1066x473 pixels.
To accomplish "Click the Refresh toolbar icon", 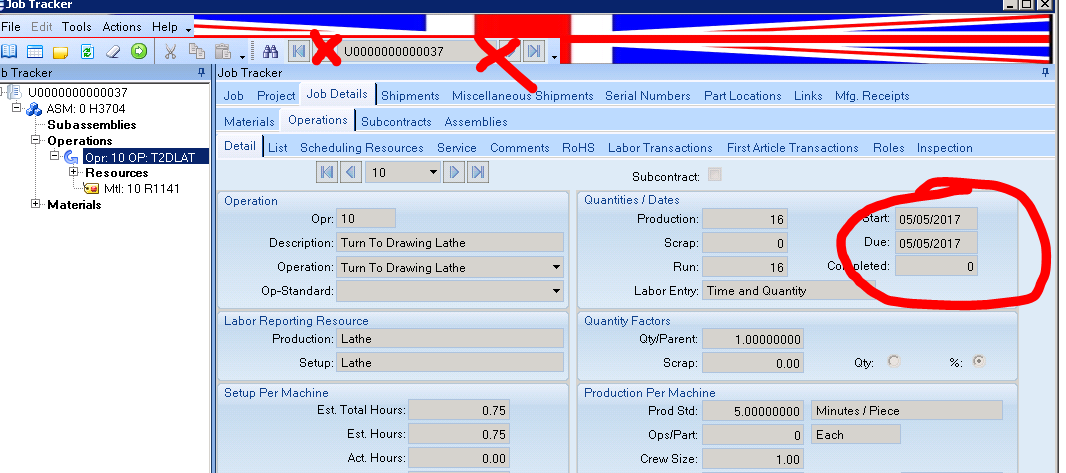I will point(87,51).
